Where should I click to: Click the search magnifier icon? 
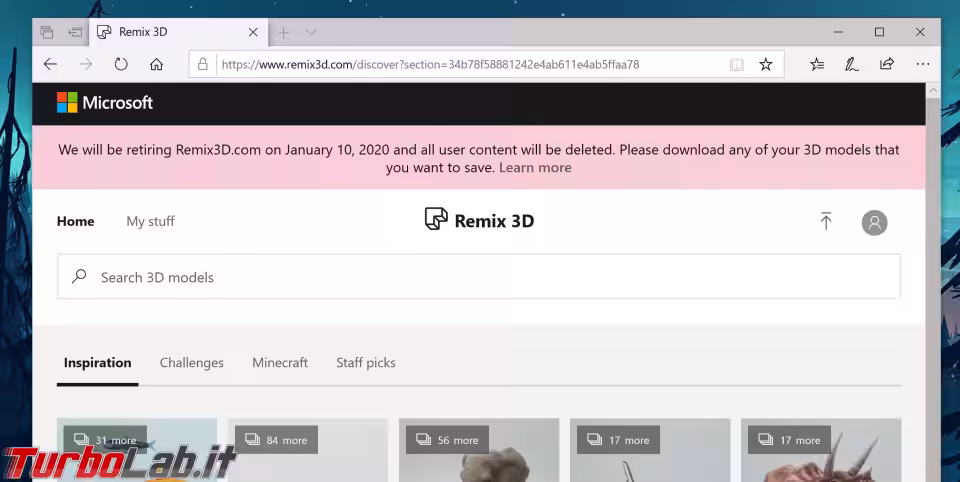(79, 276)
